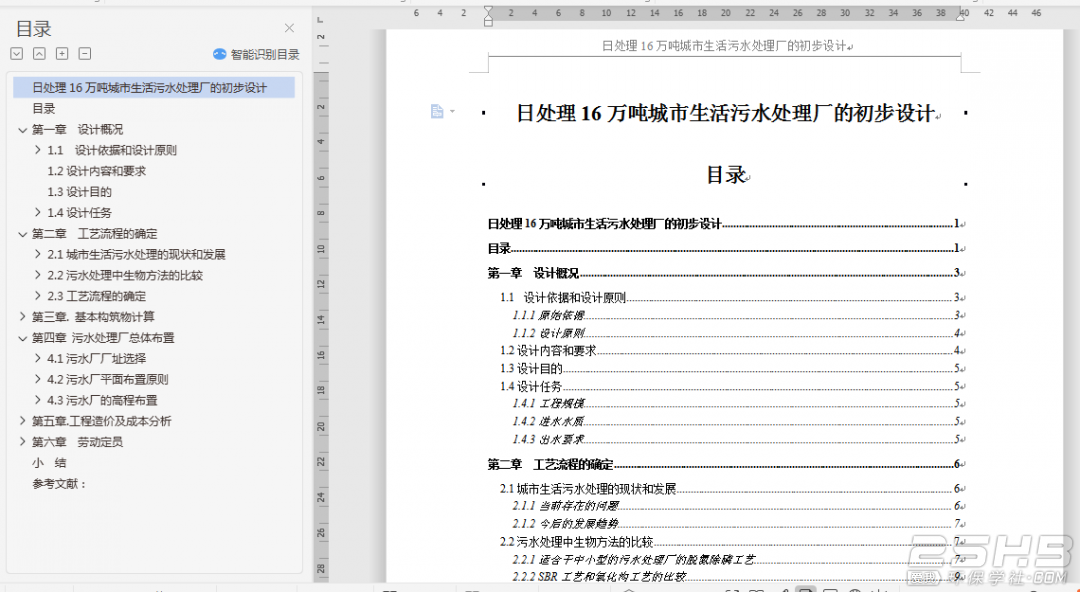Collapse the 第一章 设计概况 chevron

pyautogui.click(x=23, y=130)
